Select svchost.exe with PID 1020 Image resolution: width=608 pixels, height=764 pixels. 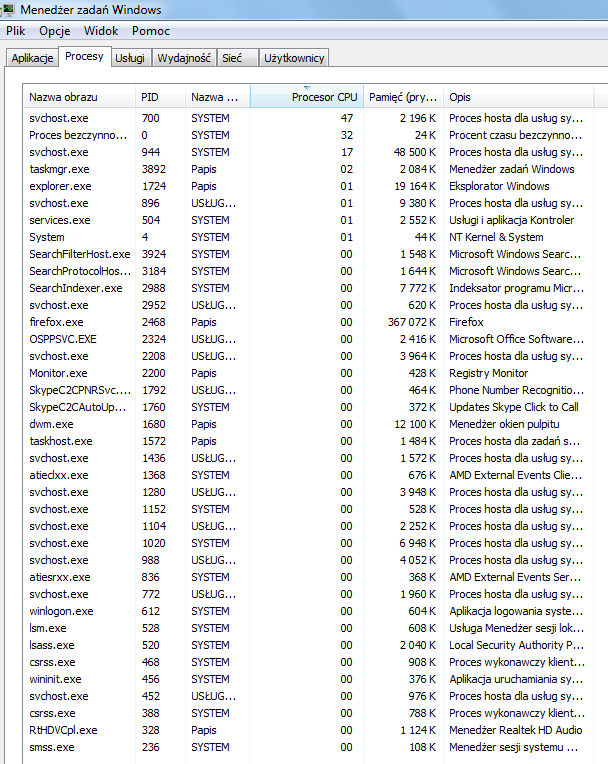[x=308, y=543]
